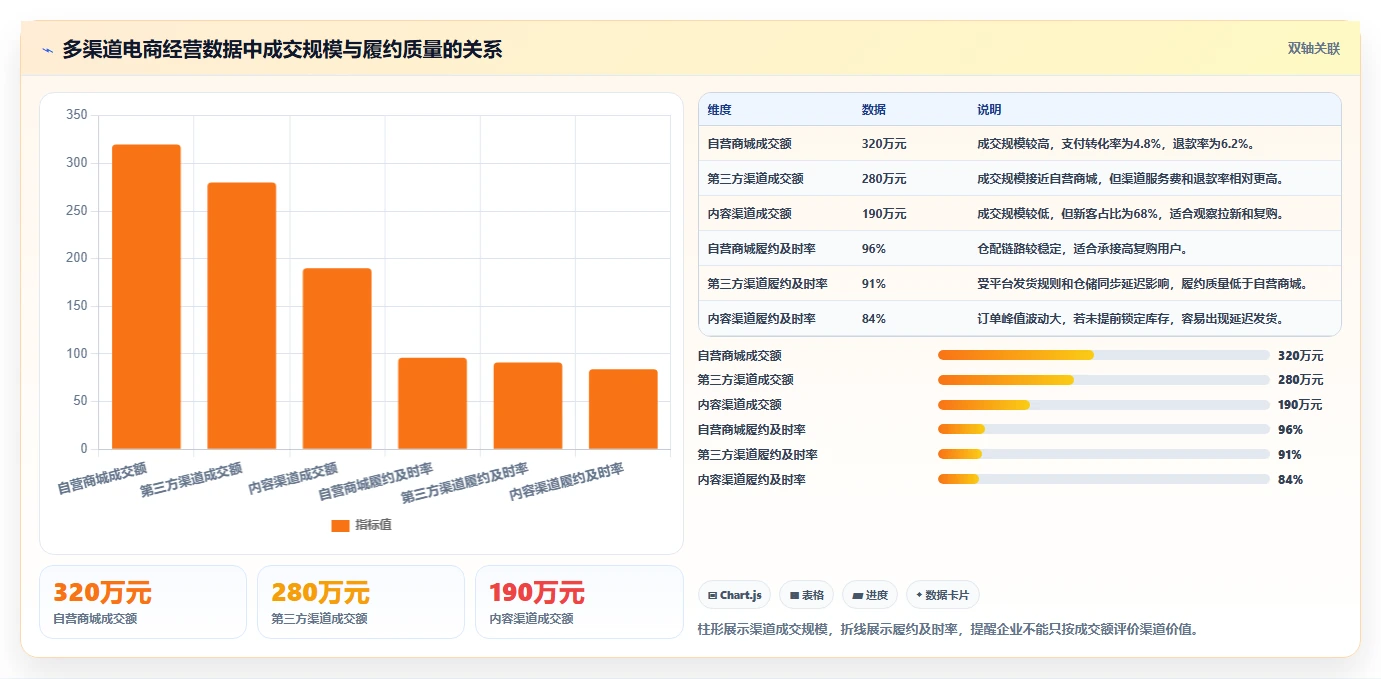The image size is (1381, 679).
Task: Click the 84% progress bar
Action: [1104, 480]
